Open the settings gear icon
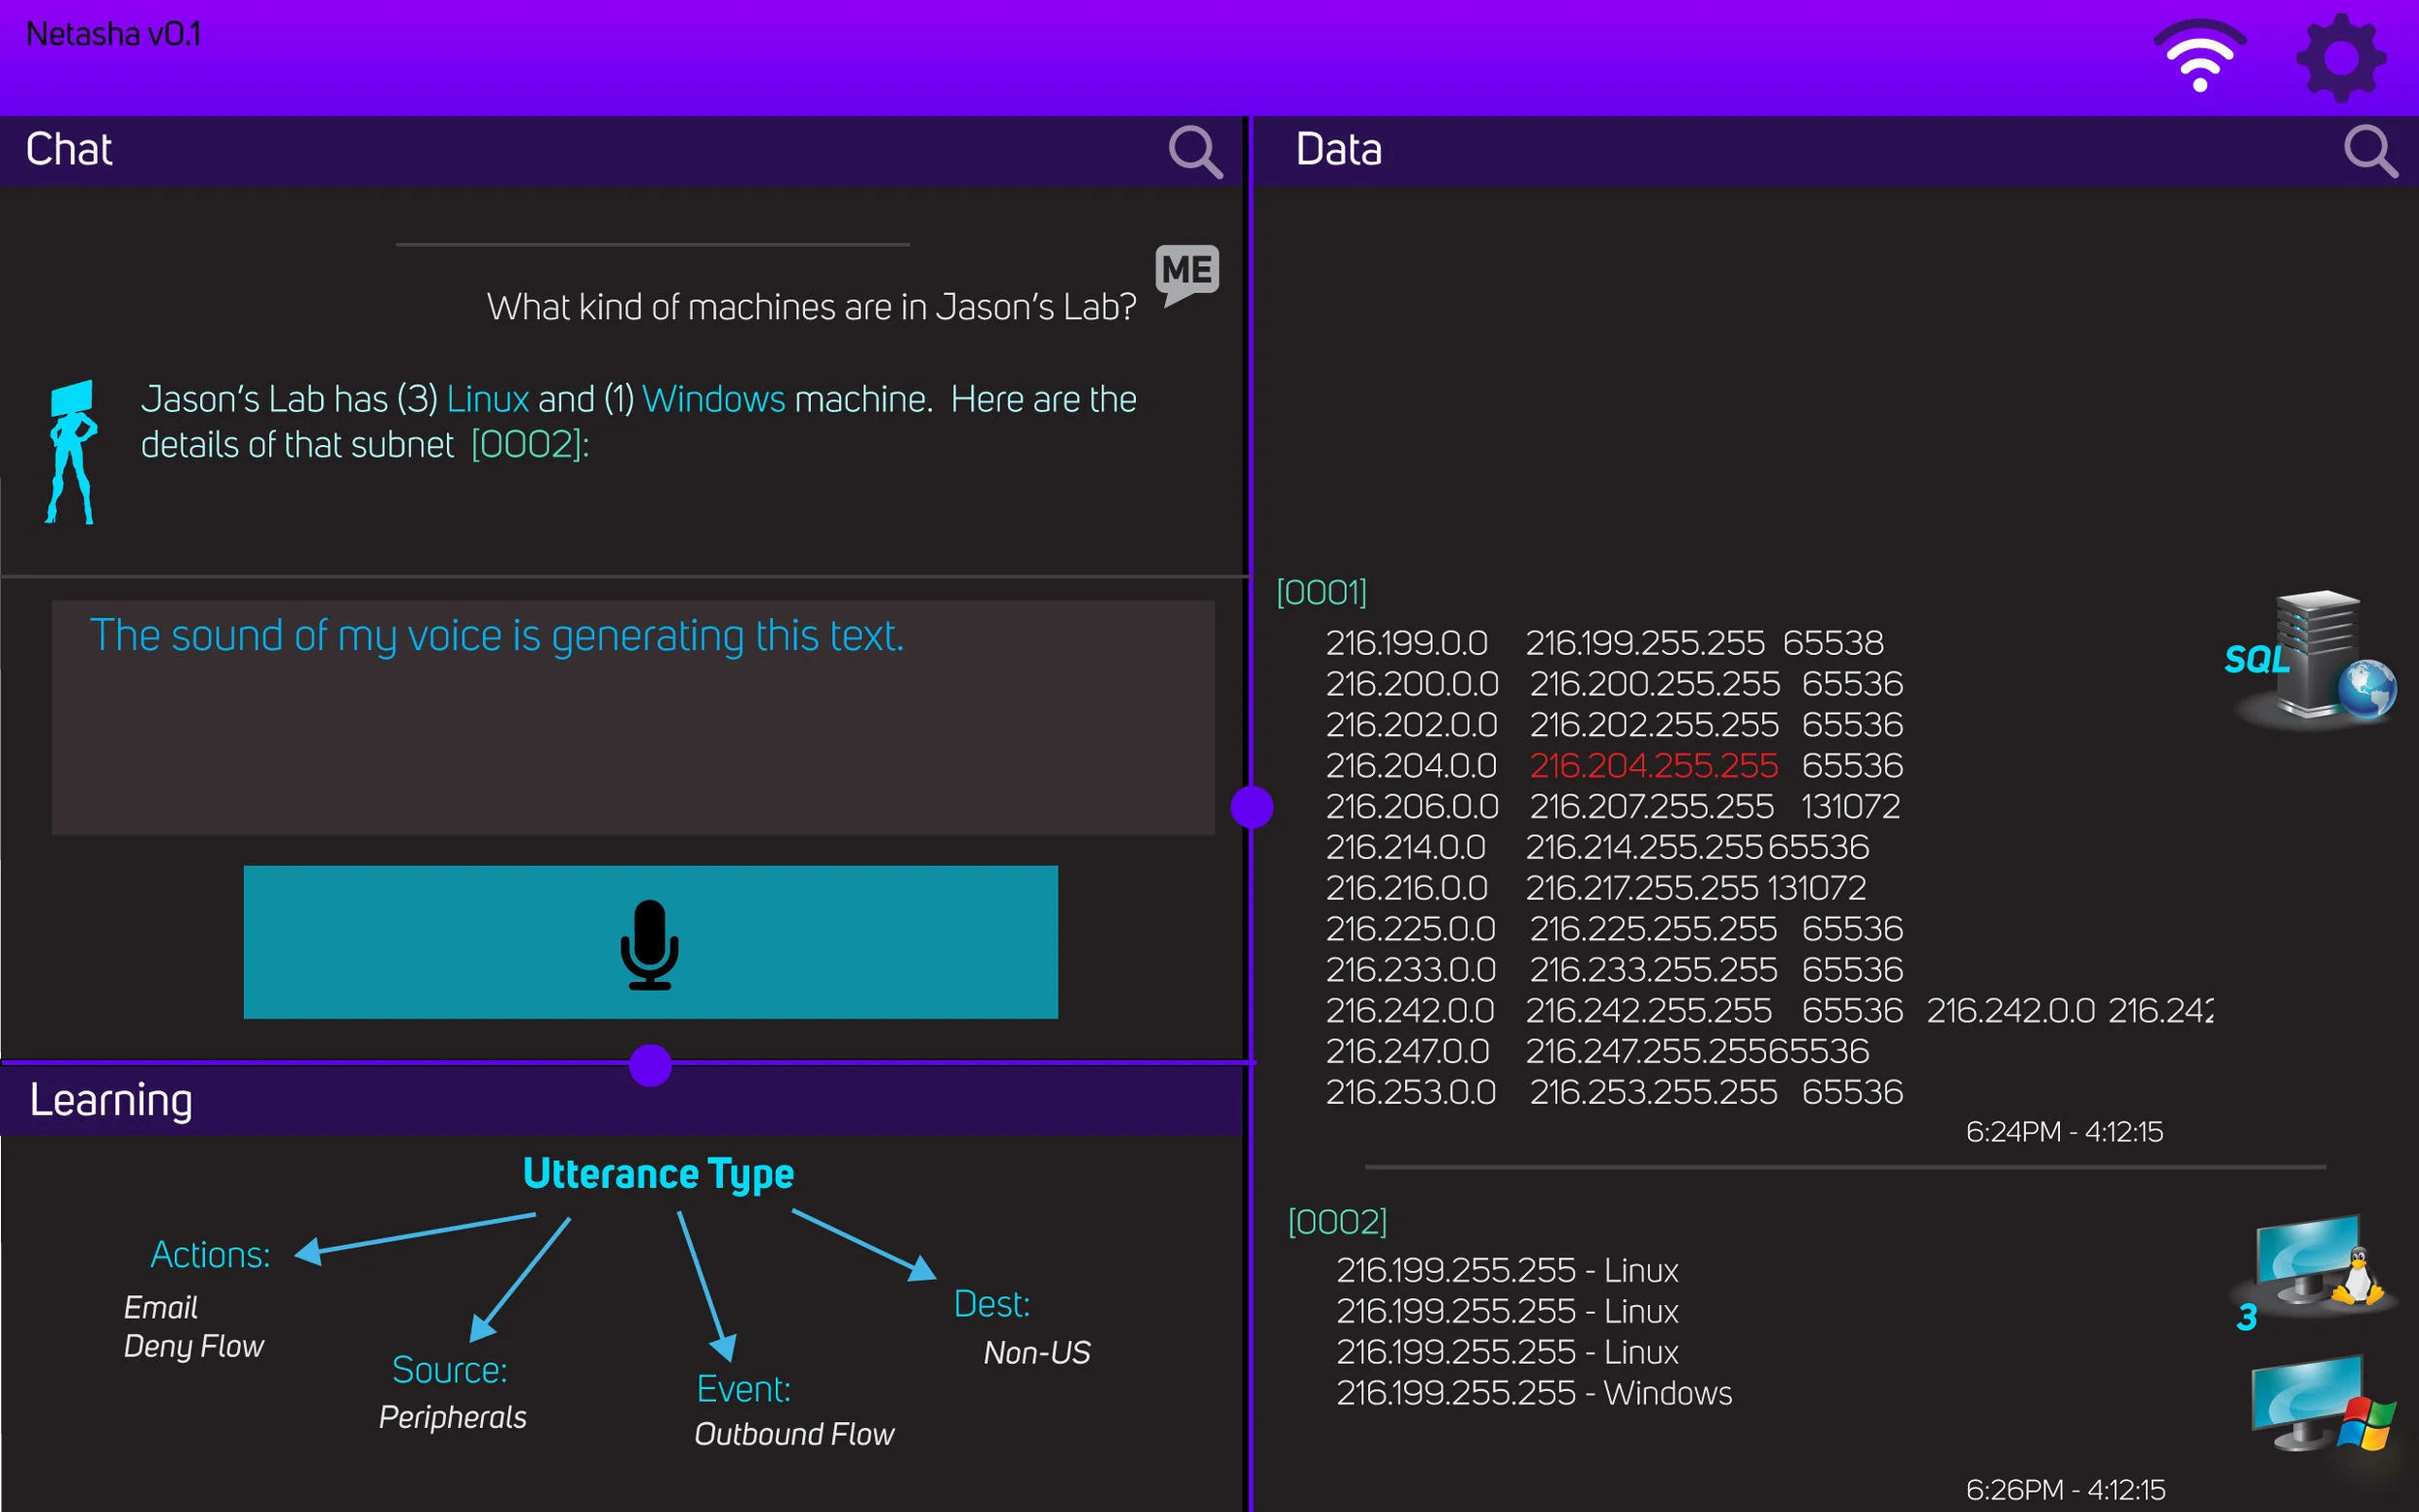Image resolution: width=2419 pixels, height=1512 pixels. [2339, 57]
